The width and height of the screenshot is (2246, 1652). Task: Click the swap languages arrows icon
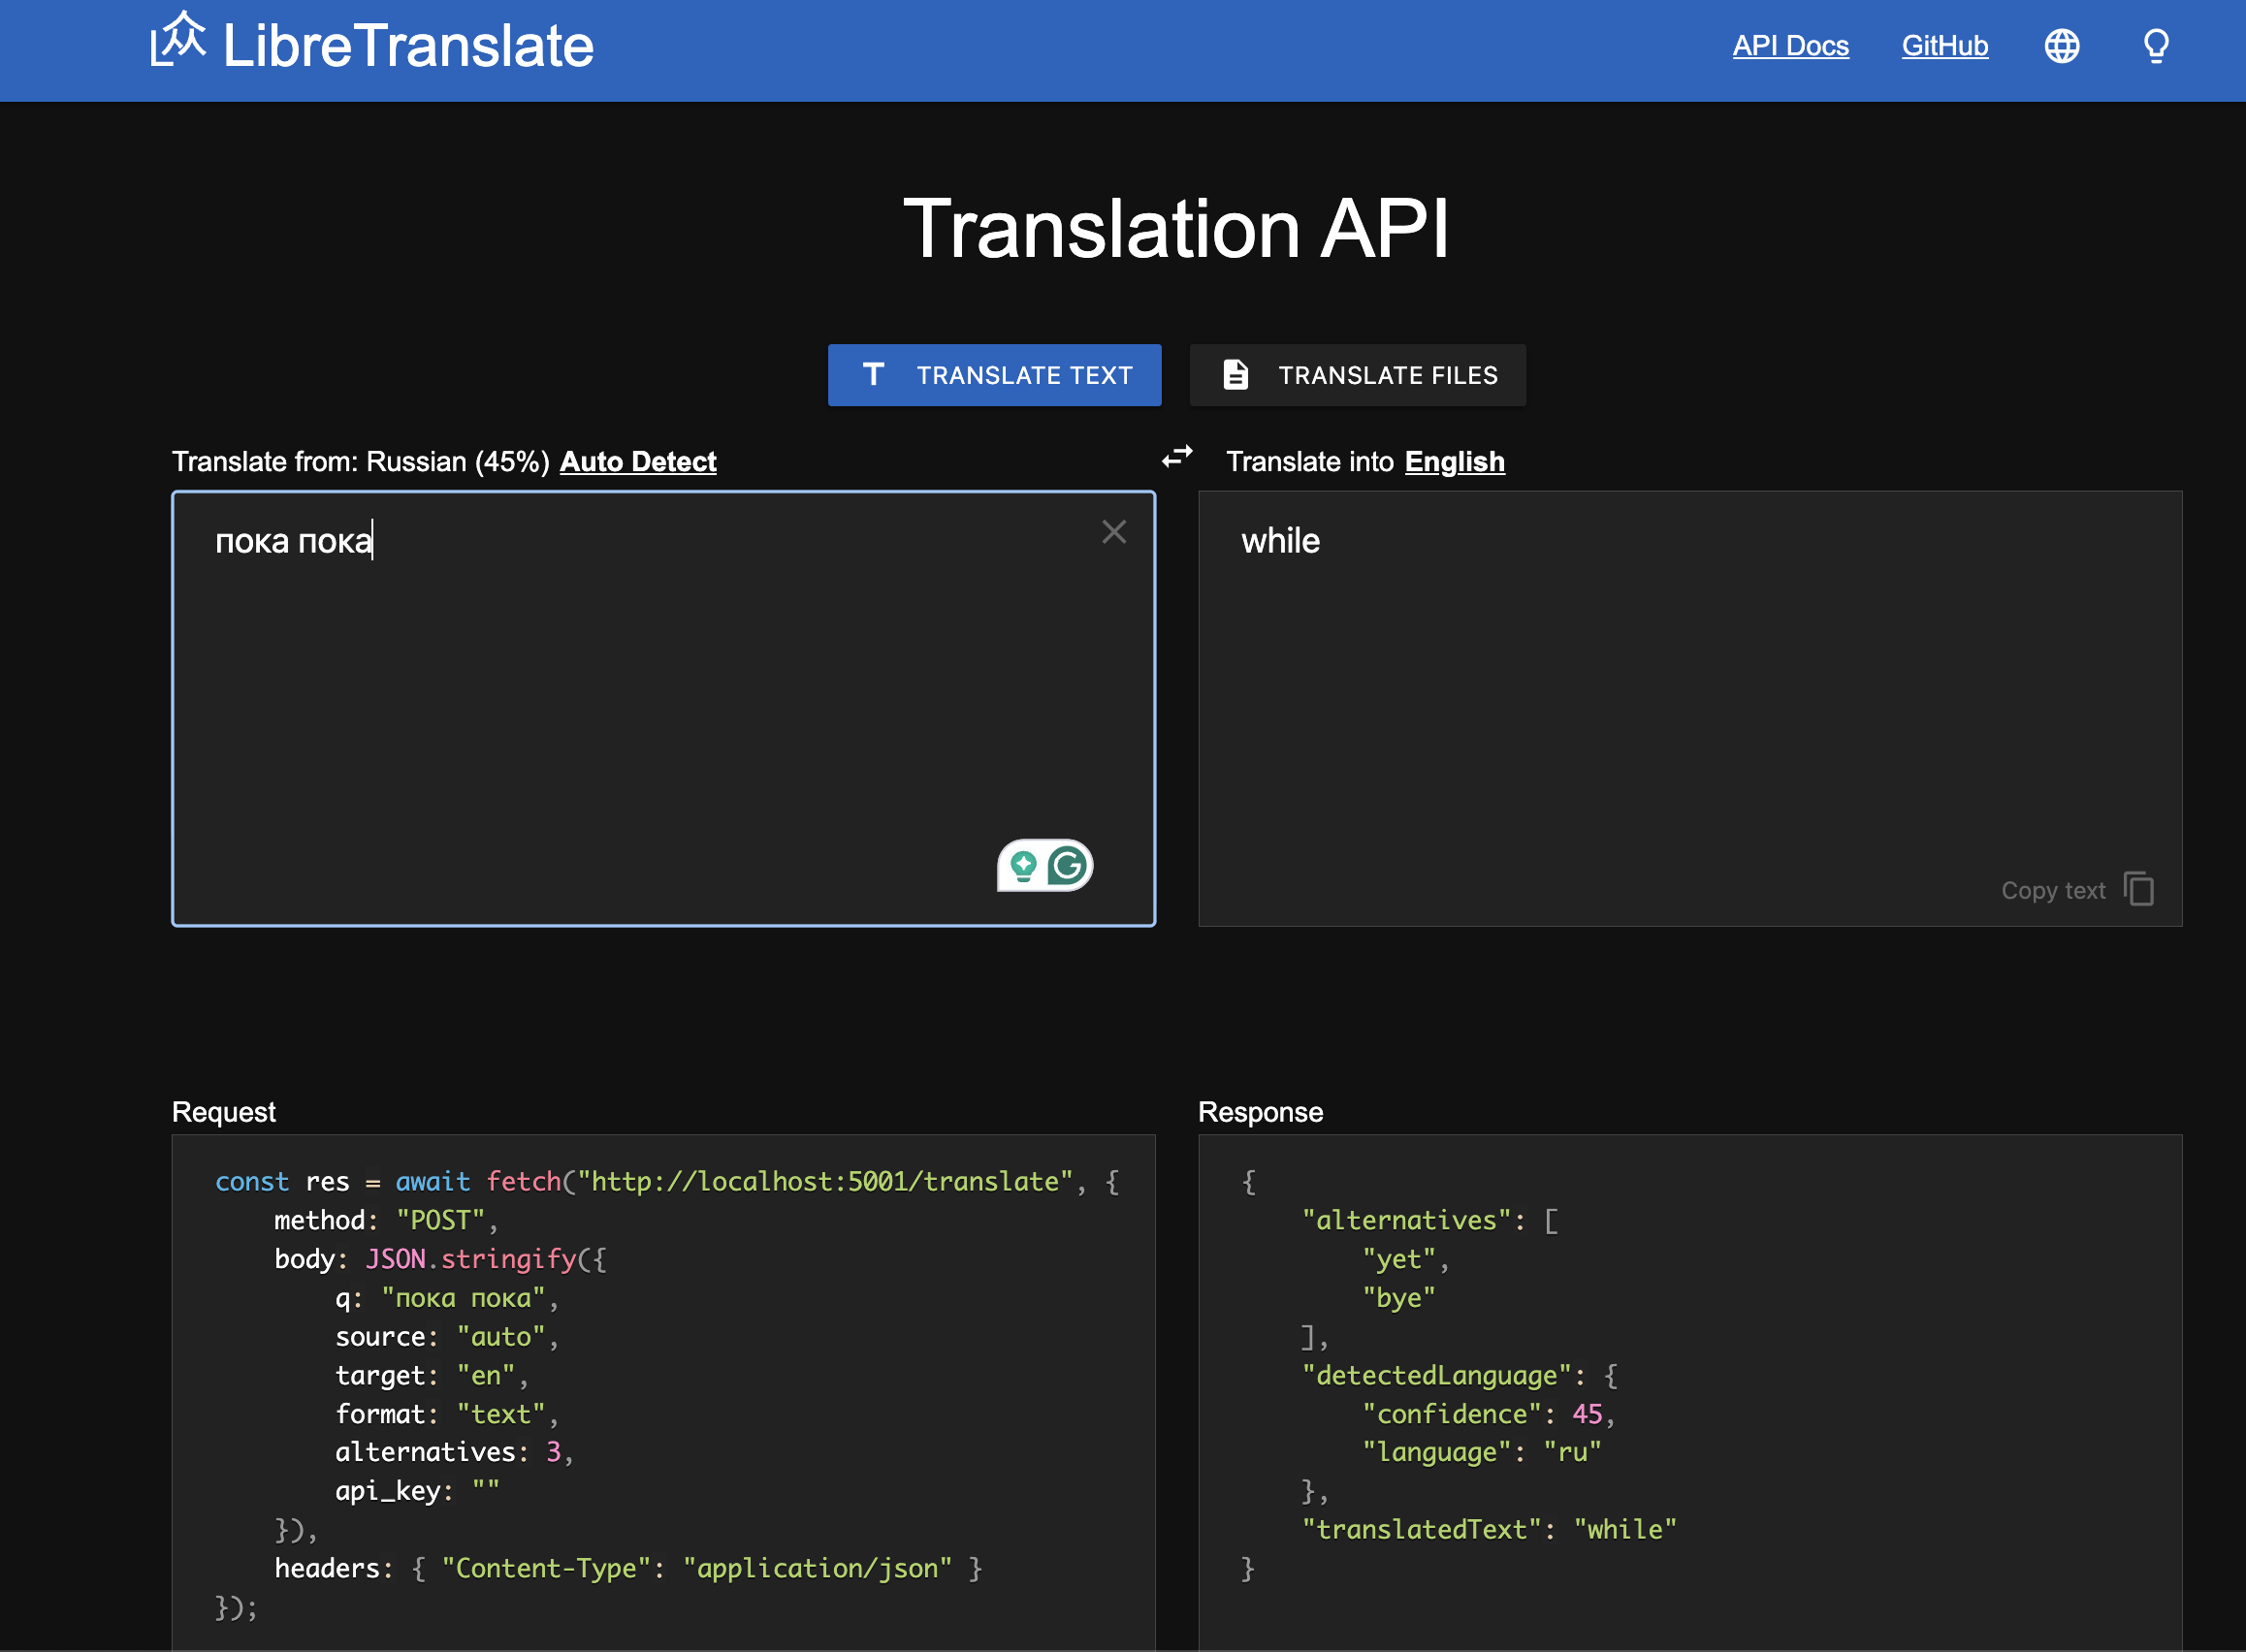[x=1177, y=457]
